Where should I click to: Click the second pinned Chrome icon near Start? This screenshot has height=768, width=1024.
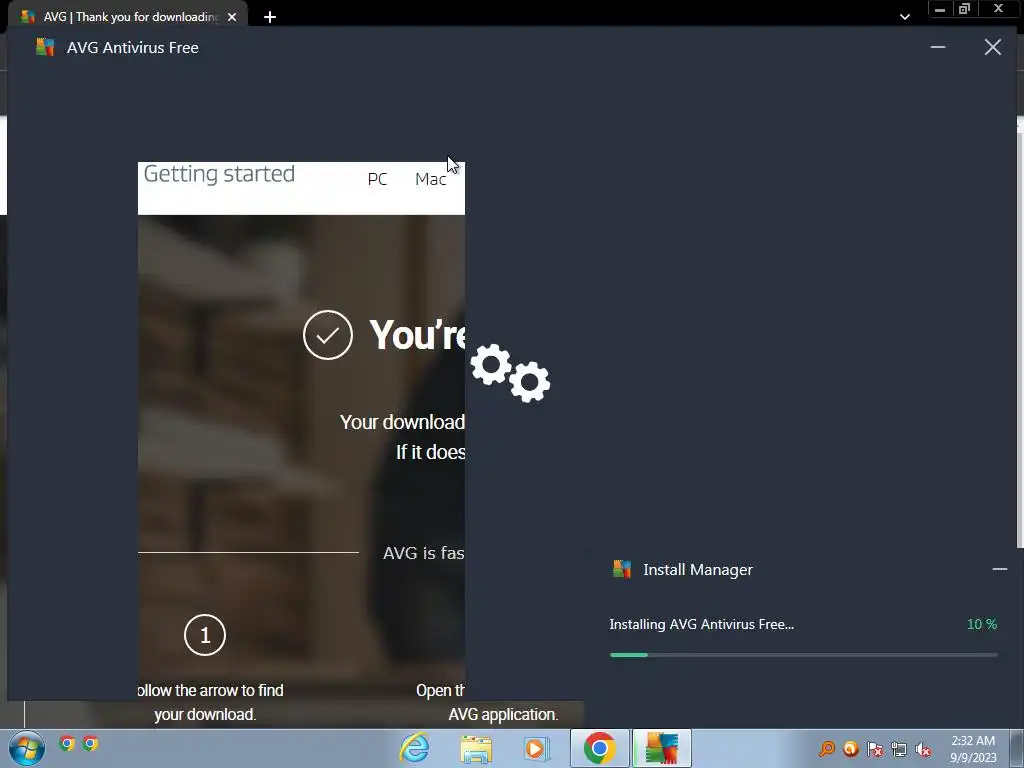90,743
